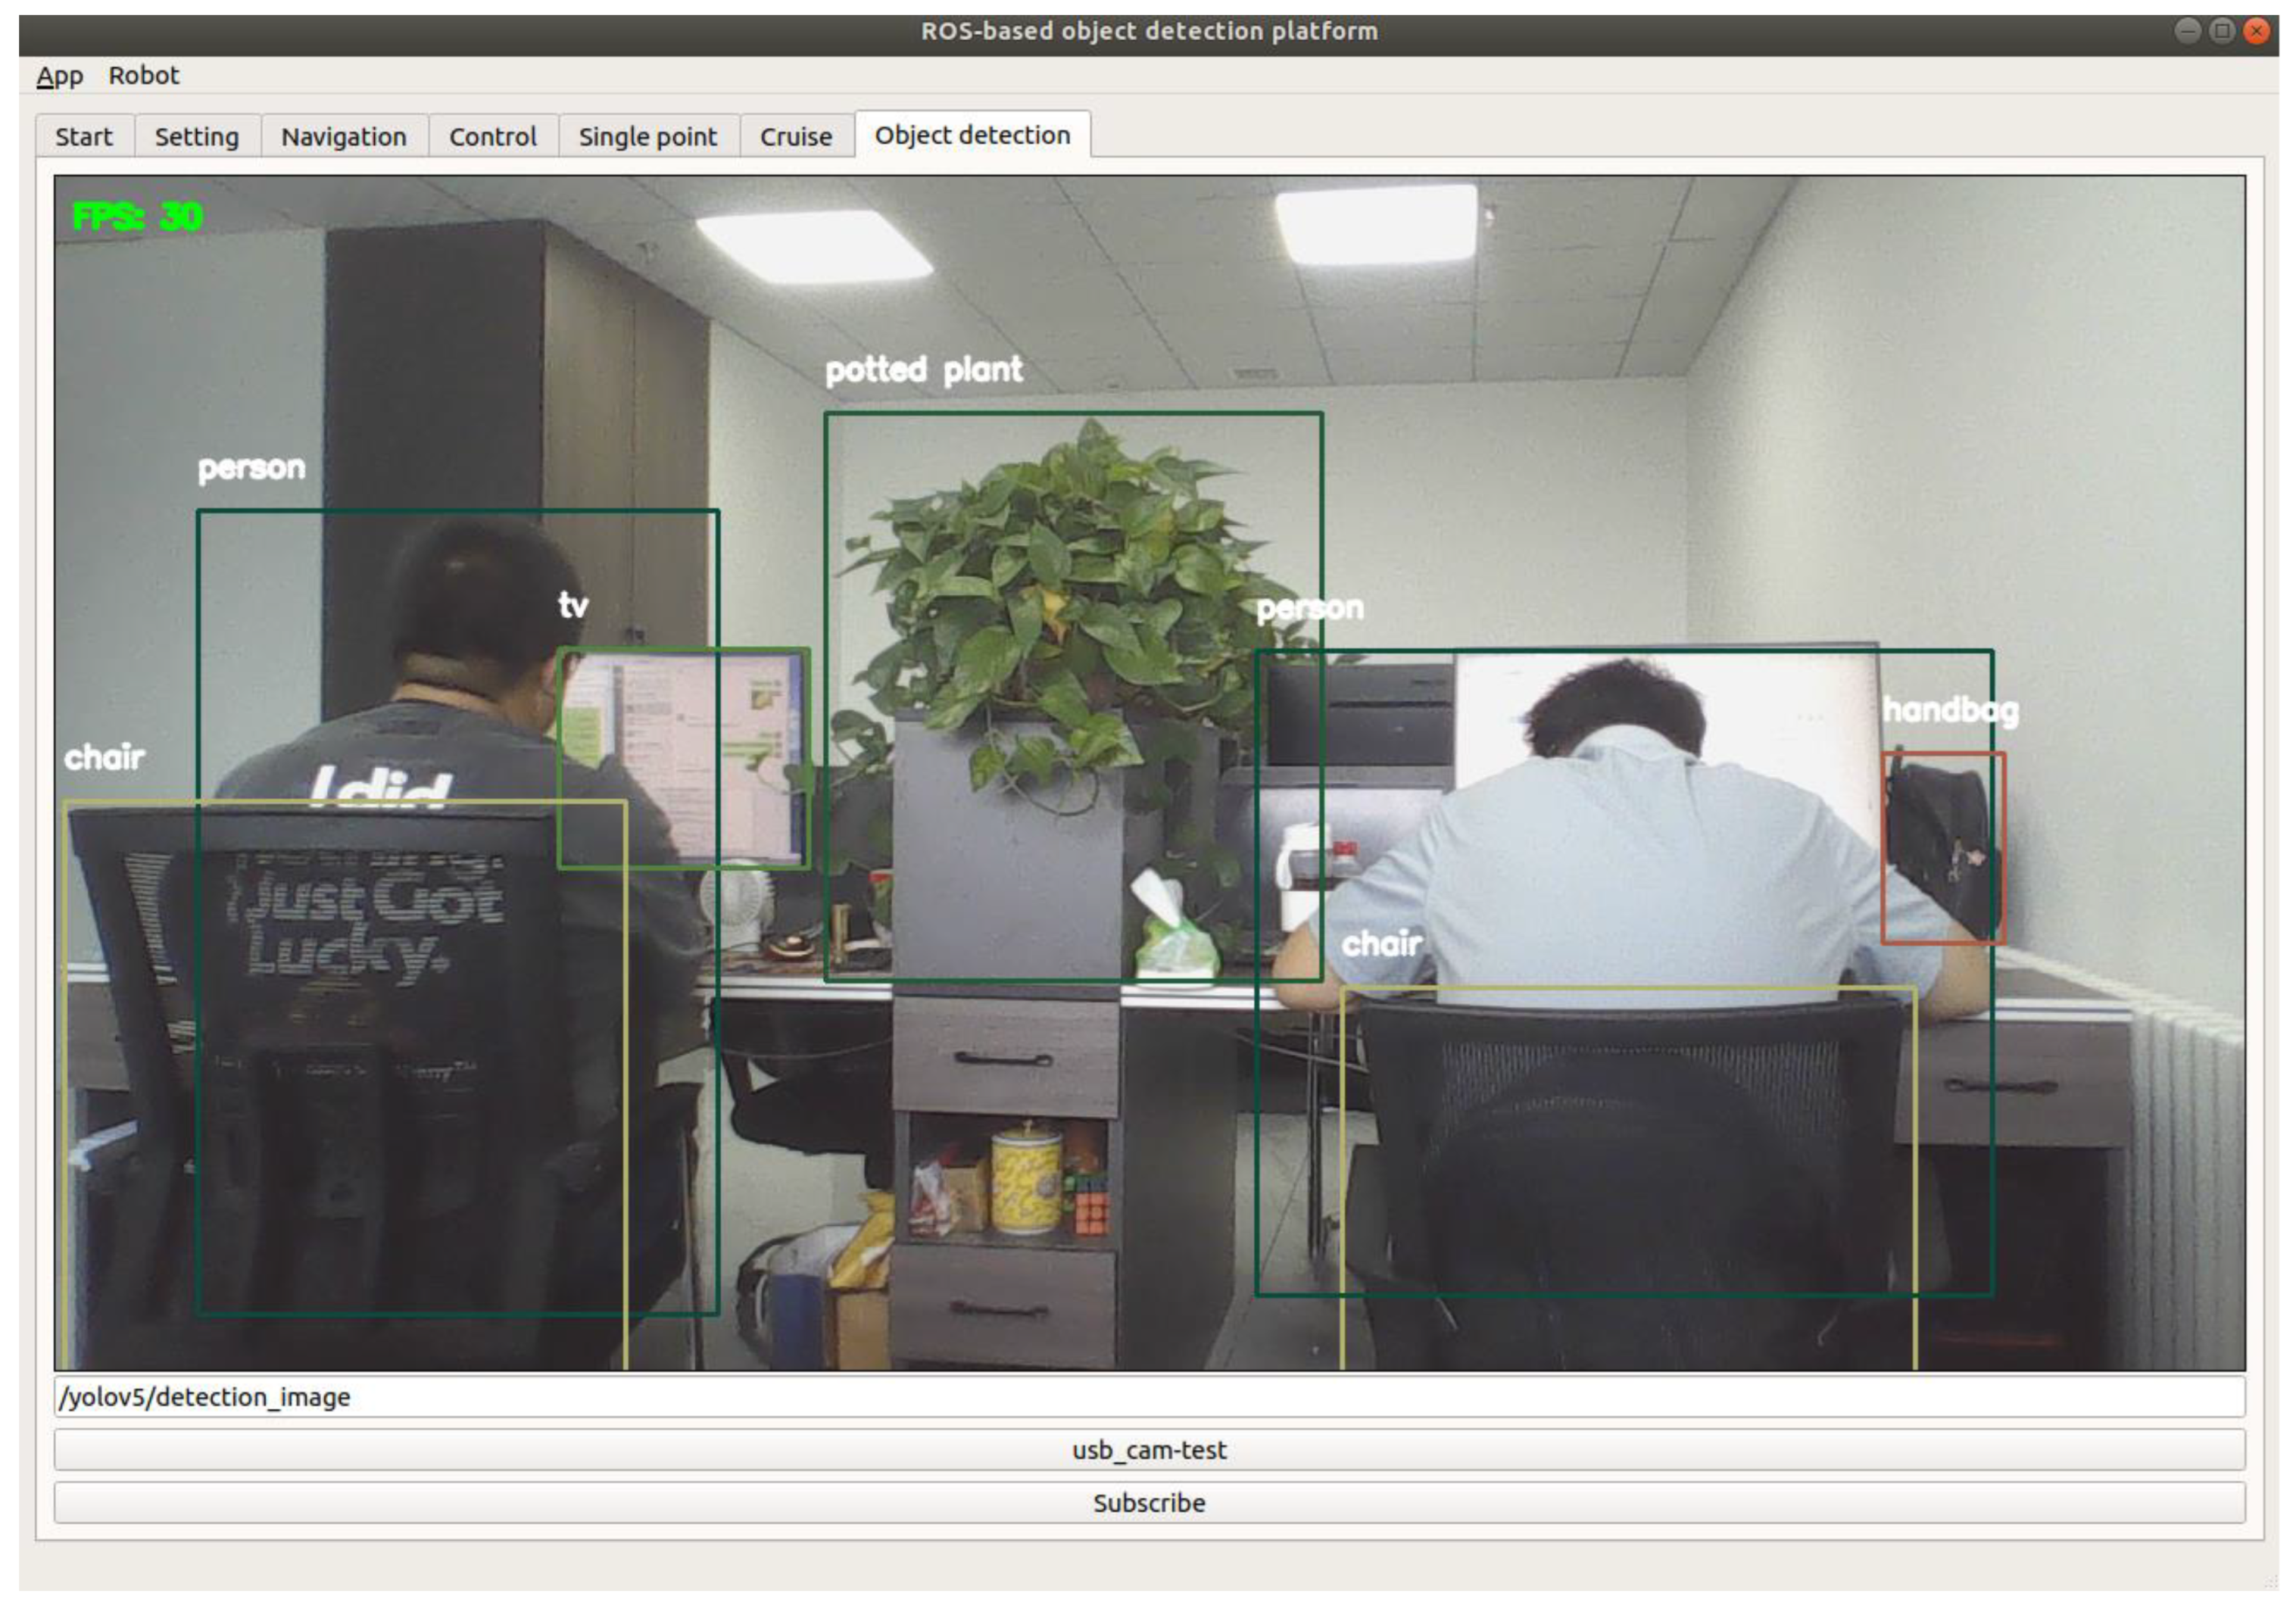Open the Cruise tab
Viewport: 2296px width, 1606px height.
pyautogui.click(x=796, y=137)
